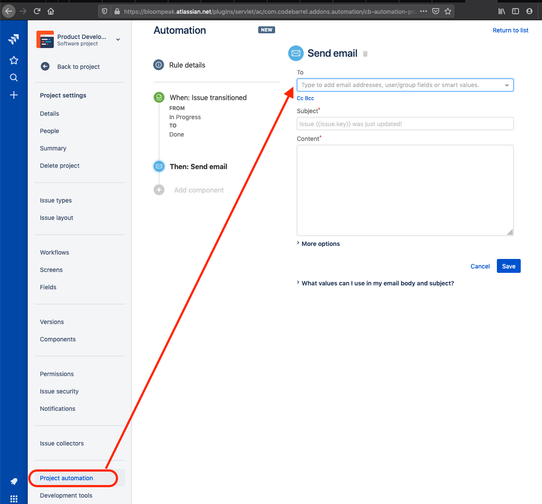Open Workflows settings

tap(54, 252)
